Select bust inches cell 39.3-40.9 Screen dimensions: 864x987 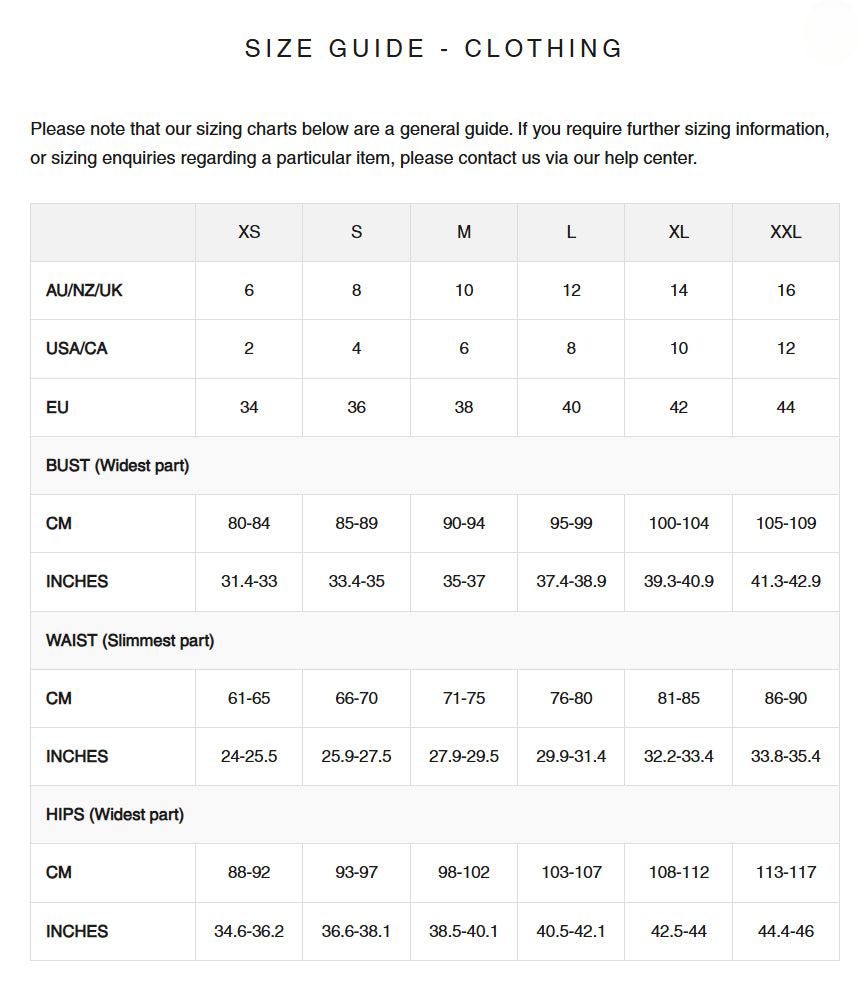(x=678, y=582)
